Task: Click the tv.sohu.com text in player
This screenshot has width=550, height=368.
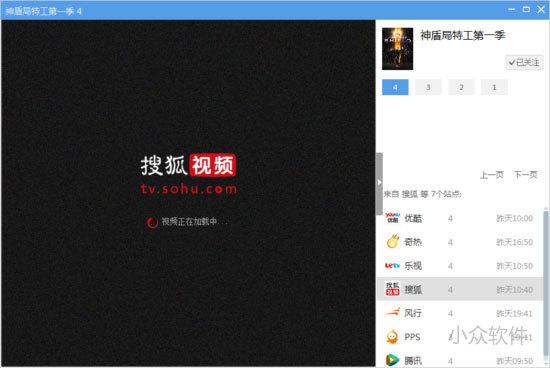Action: (x=189, y=189)
